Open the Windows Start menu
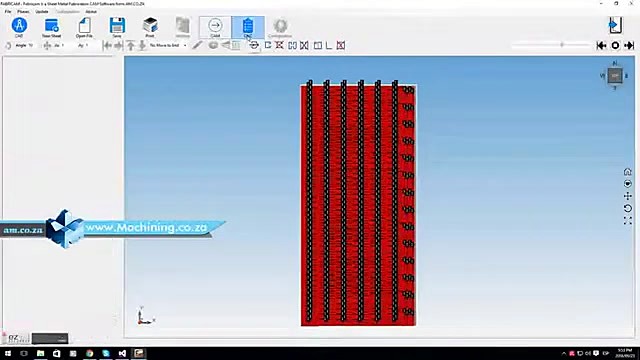Screen dimensions: 640x360 (x=8, y=353)
